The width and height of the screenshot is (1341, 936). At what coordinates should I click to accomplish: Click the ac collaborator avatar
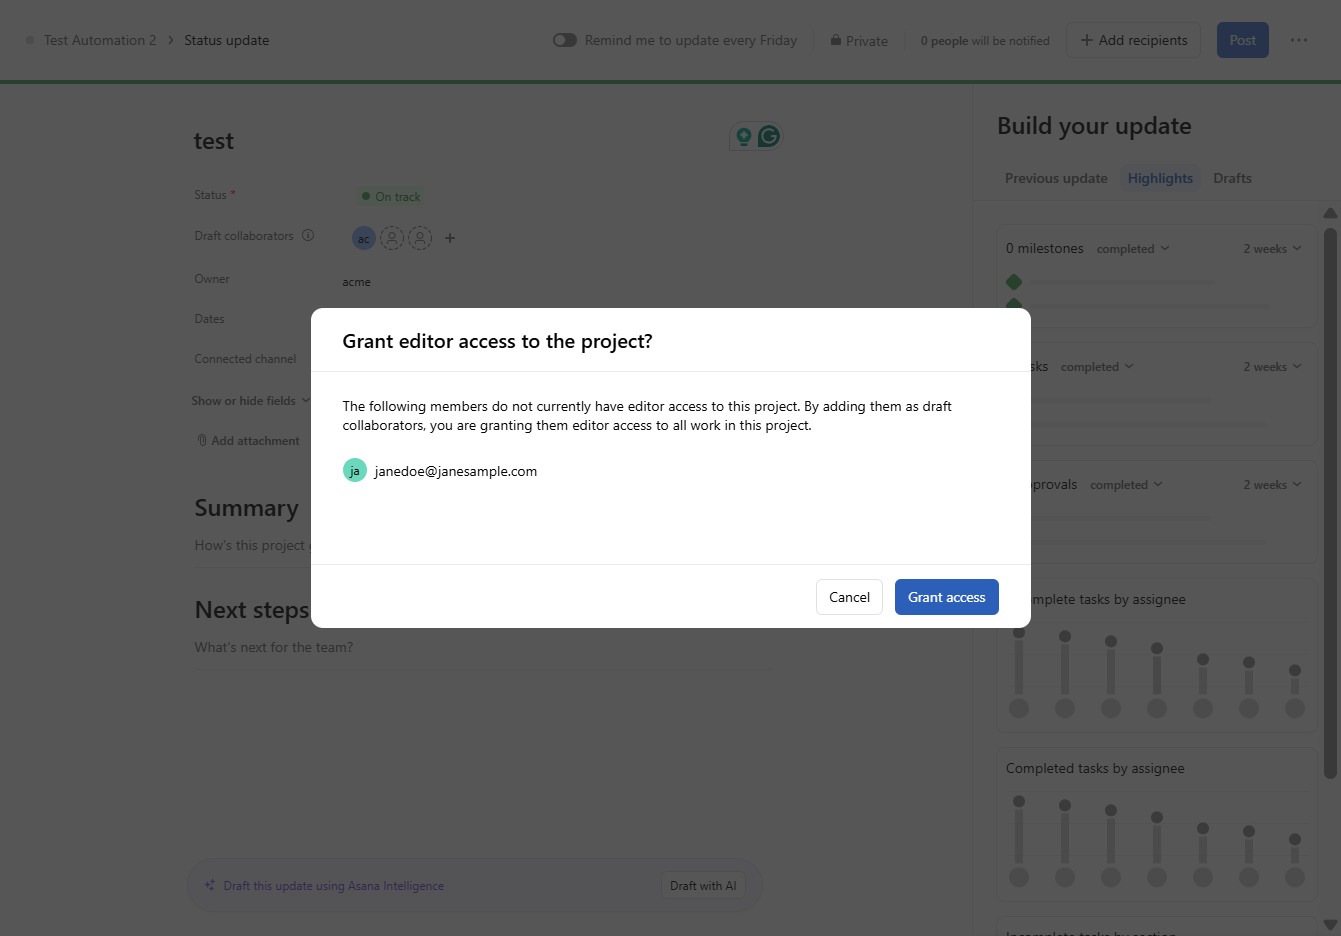363,238
